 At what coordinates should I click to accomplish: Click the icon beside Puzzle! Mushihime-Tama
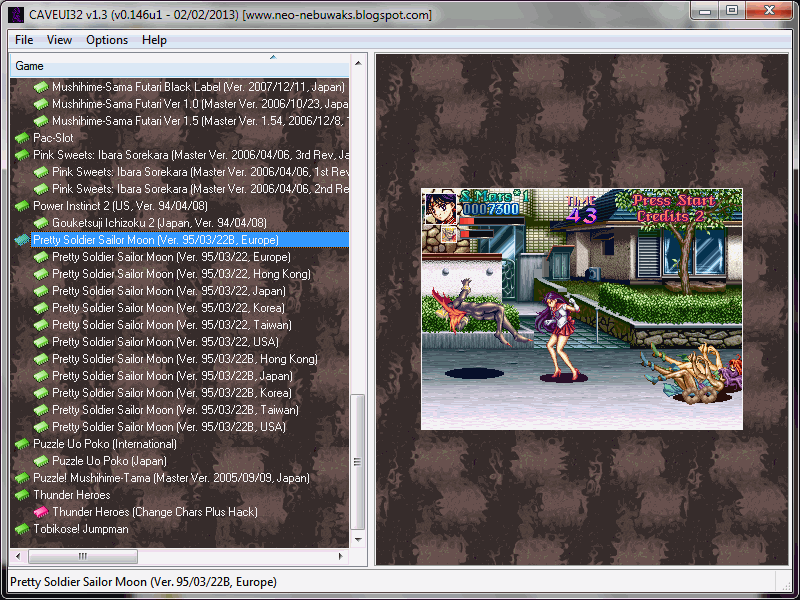click(22, 478)
